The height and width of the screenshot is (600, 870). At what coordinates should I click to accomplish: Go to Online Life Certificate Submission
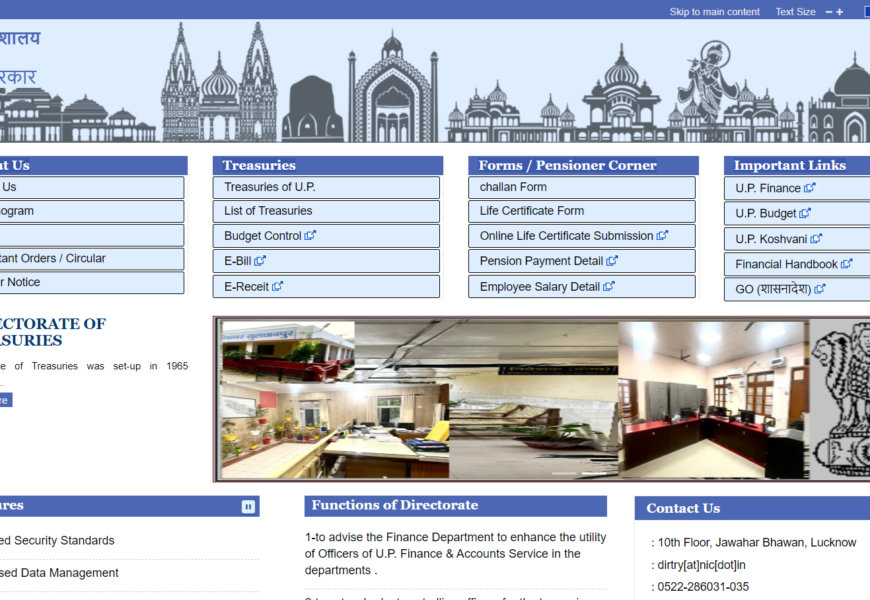566,236
